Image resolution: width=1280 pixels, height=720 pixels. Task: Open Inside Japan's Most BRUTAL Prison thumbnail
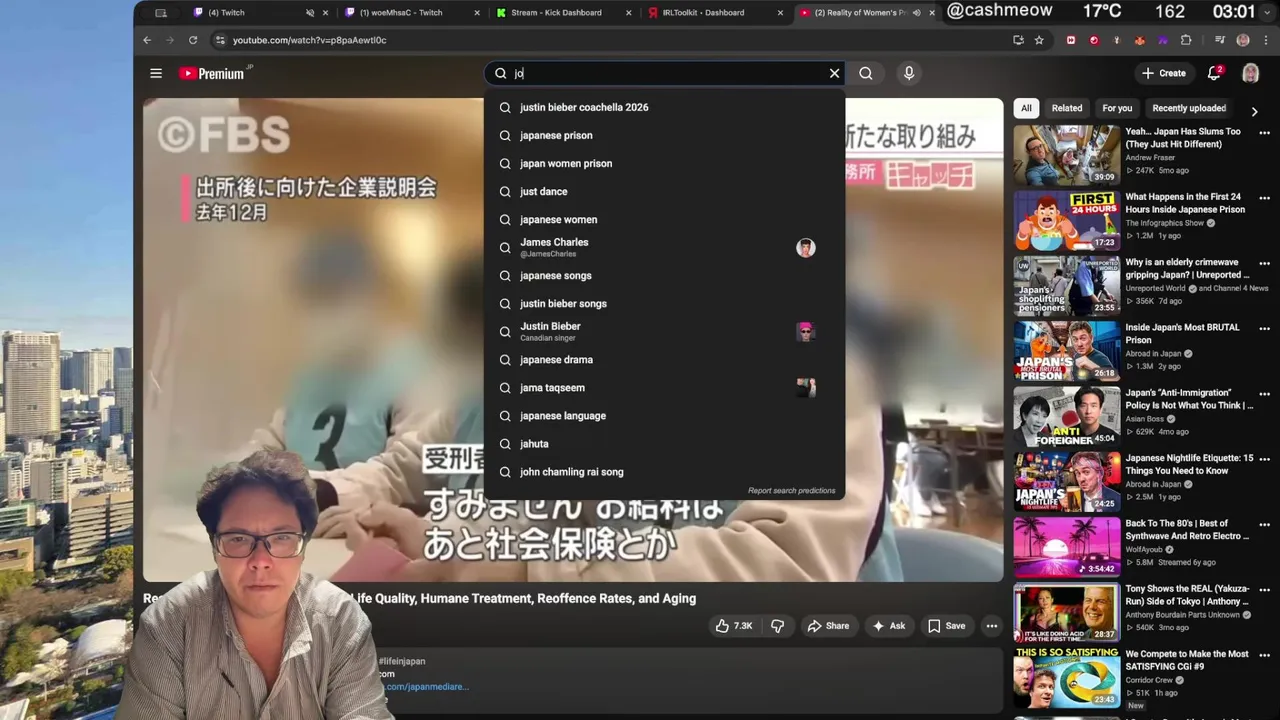click(1066, 351)
